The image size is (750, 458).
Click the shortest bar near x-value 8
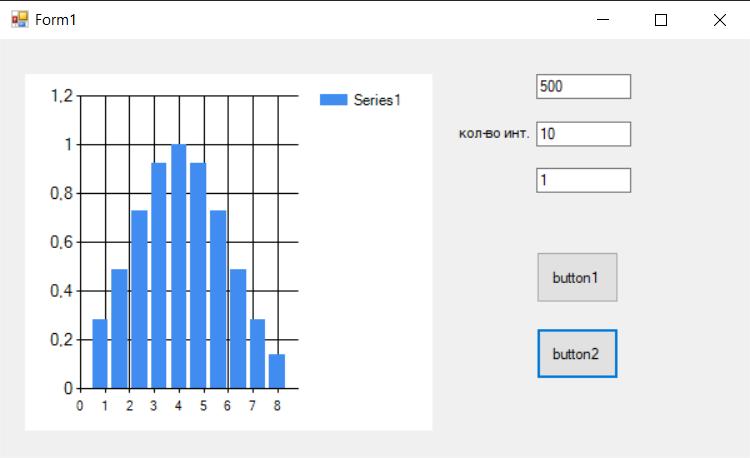pos(277,371)
